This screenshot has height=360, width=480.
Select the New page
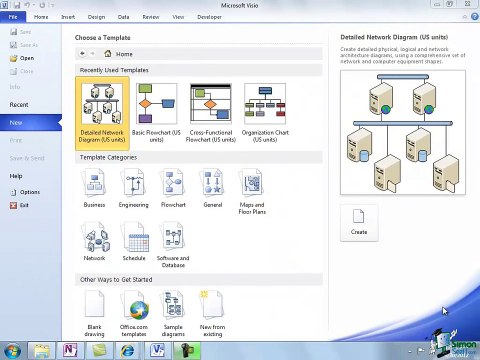coord(31,123)
